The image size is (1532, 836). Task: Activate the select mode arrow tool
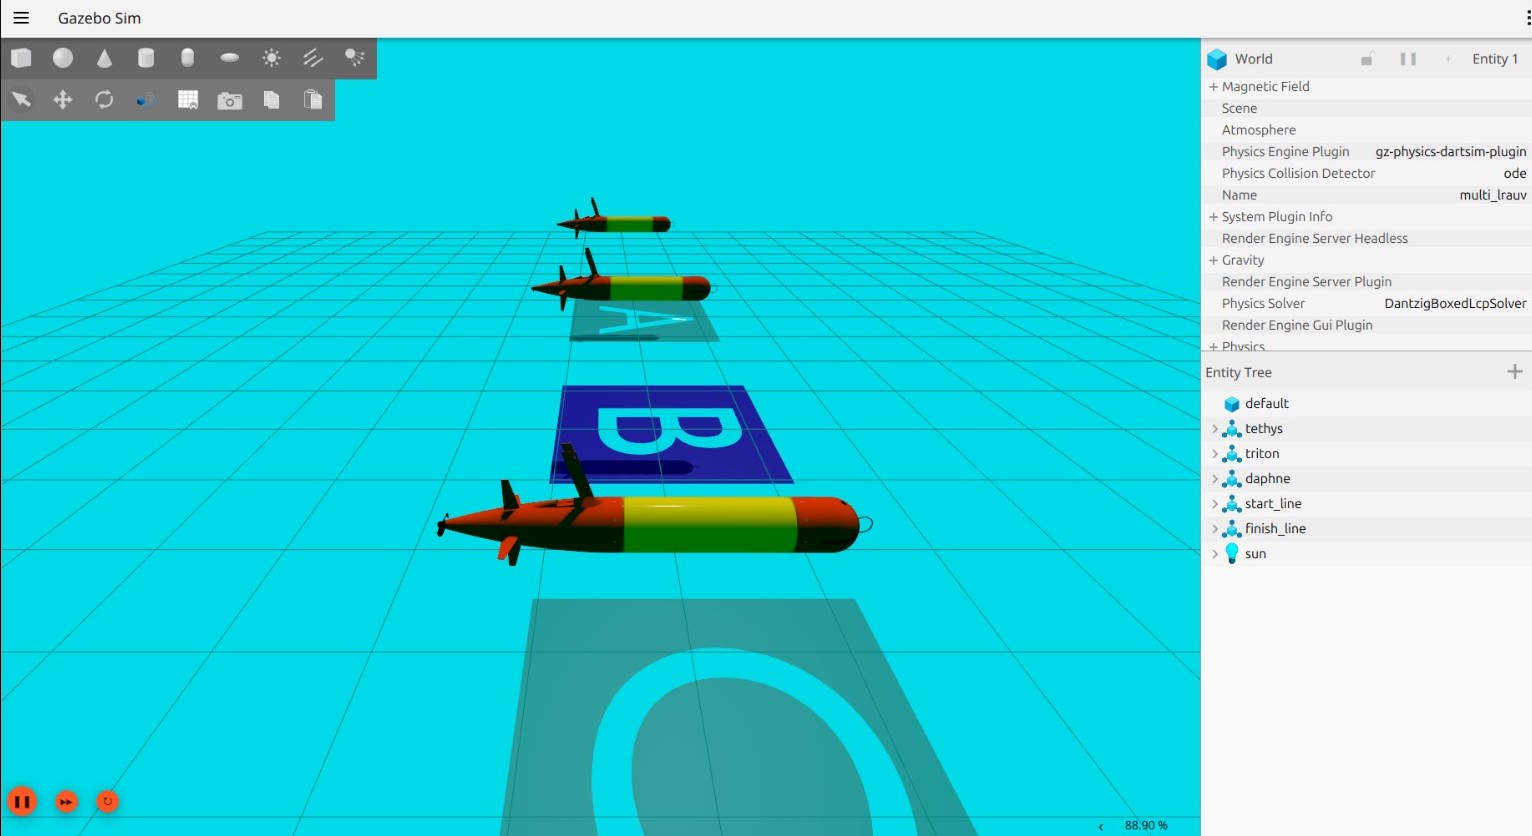[x=21, y=100]
